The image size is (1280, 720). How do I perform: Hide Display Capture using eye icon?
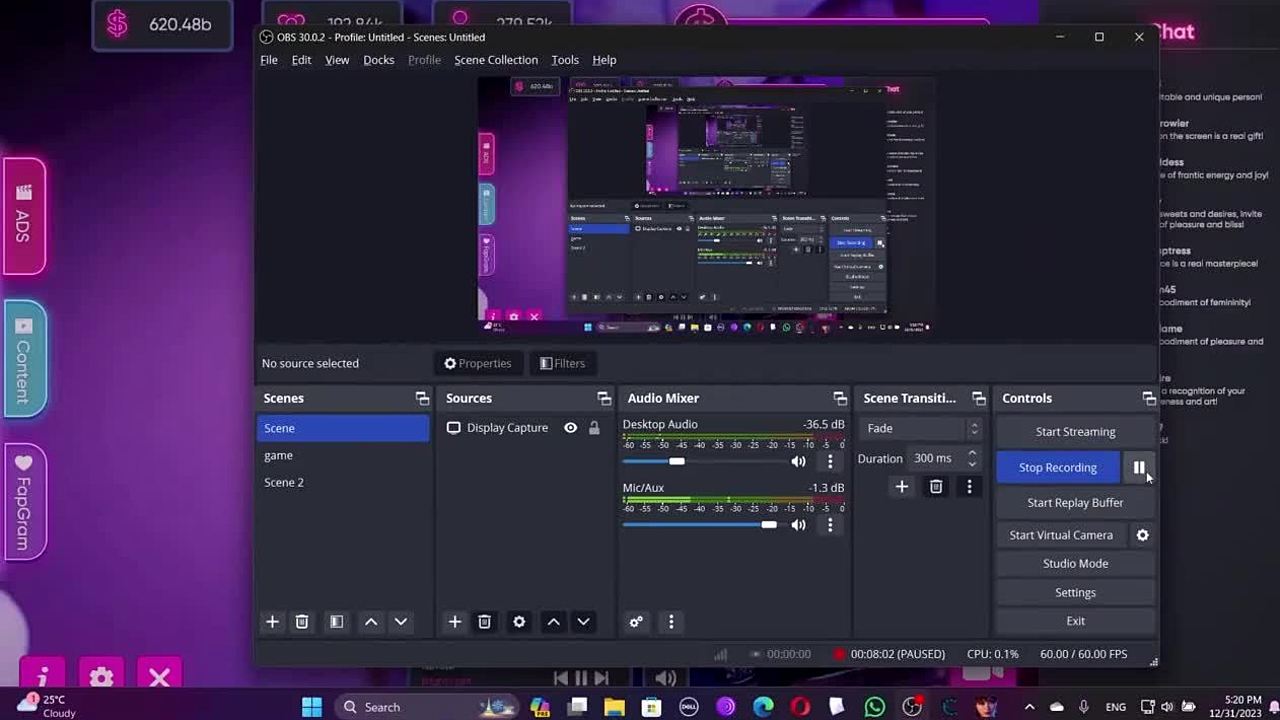point(570,428)
